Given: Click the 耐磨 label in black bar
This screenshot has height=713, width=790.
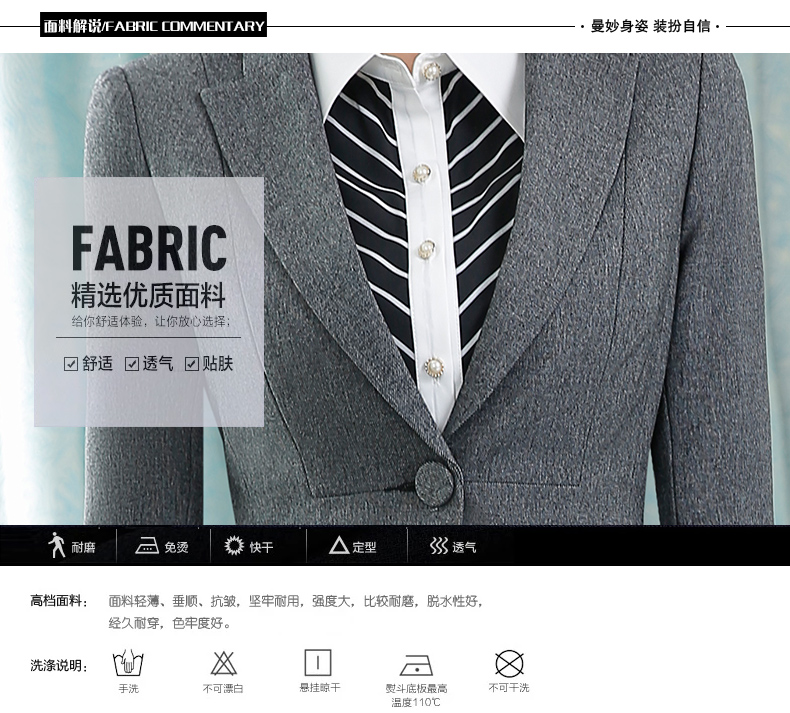Looking at the screenshot, I should (83, 547).
